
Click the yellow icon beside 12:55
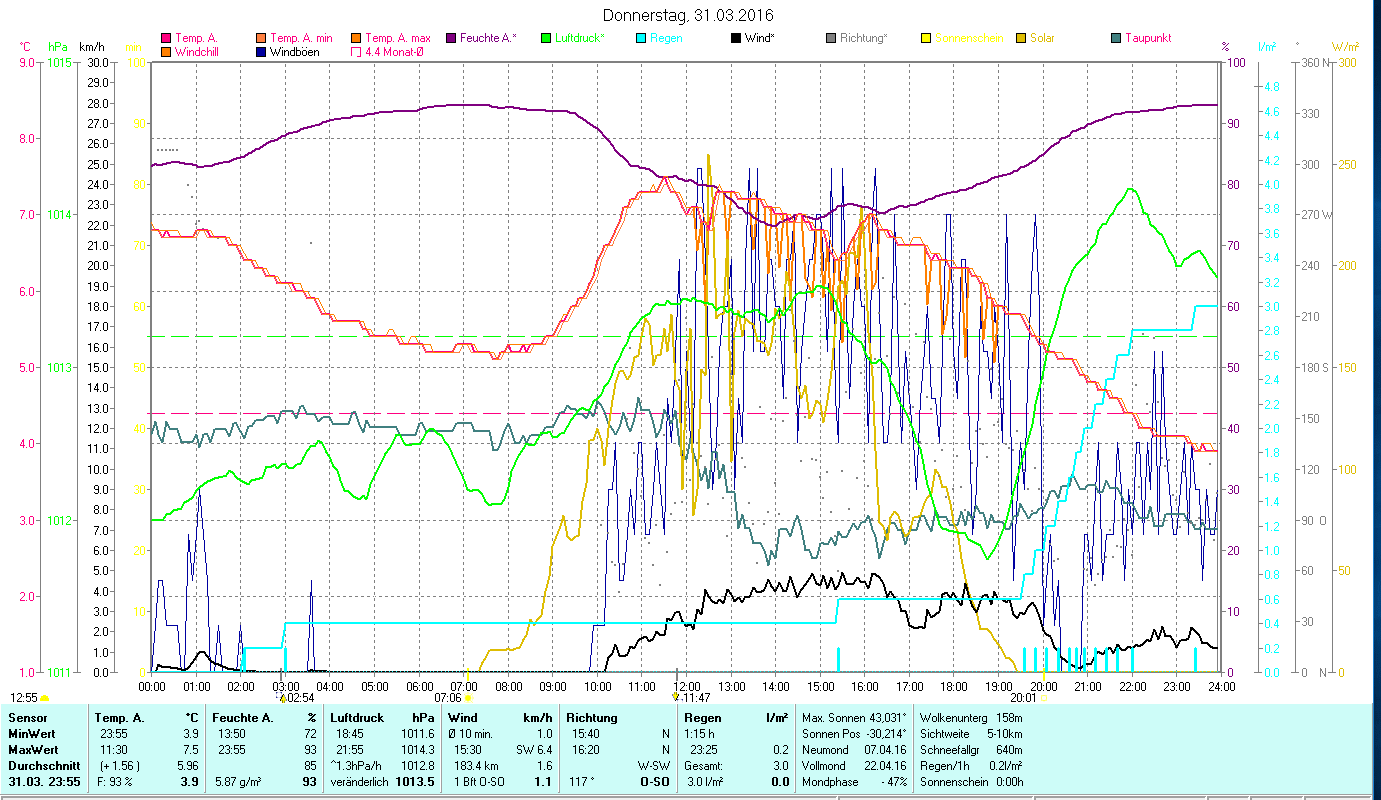tap(44, 698)
